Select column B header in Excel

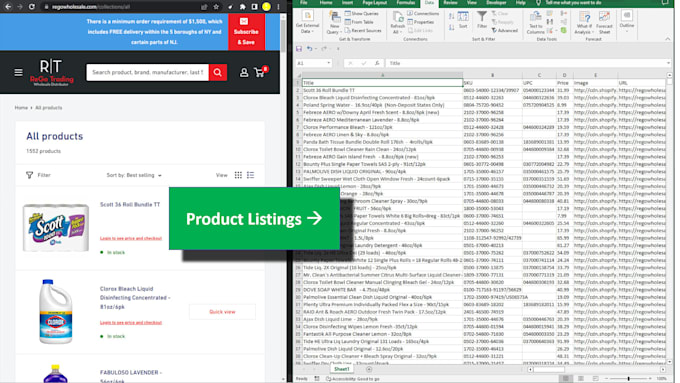pyautogui.click(x=492, y=75)
